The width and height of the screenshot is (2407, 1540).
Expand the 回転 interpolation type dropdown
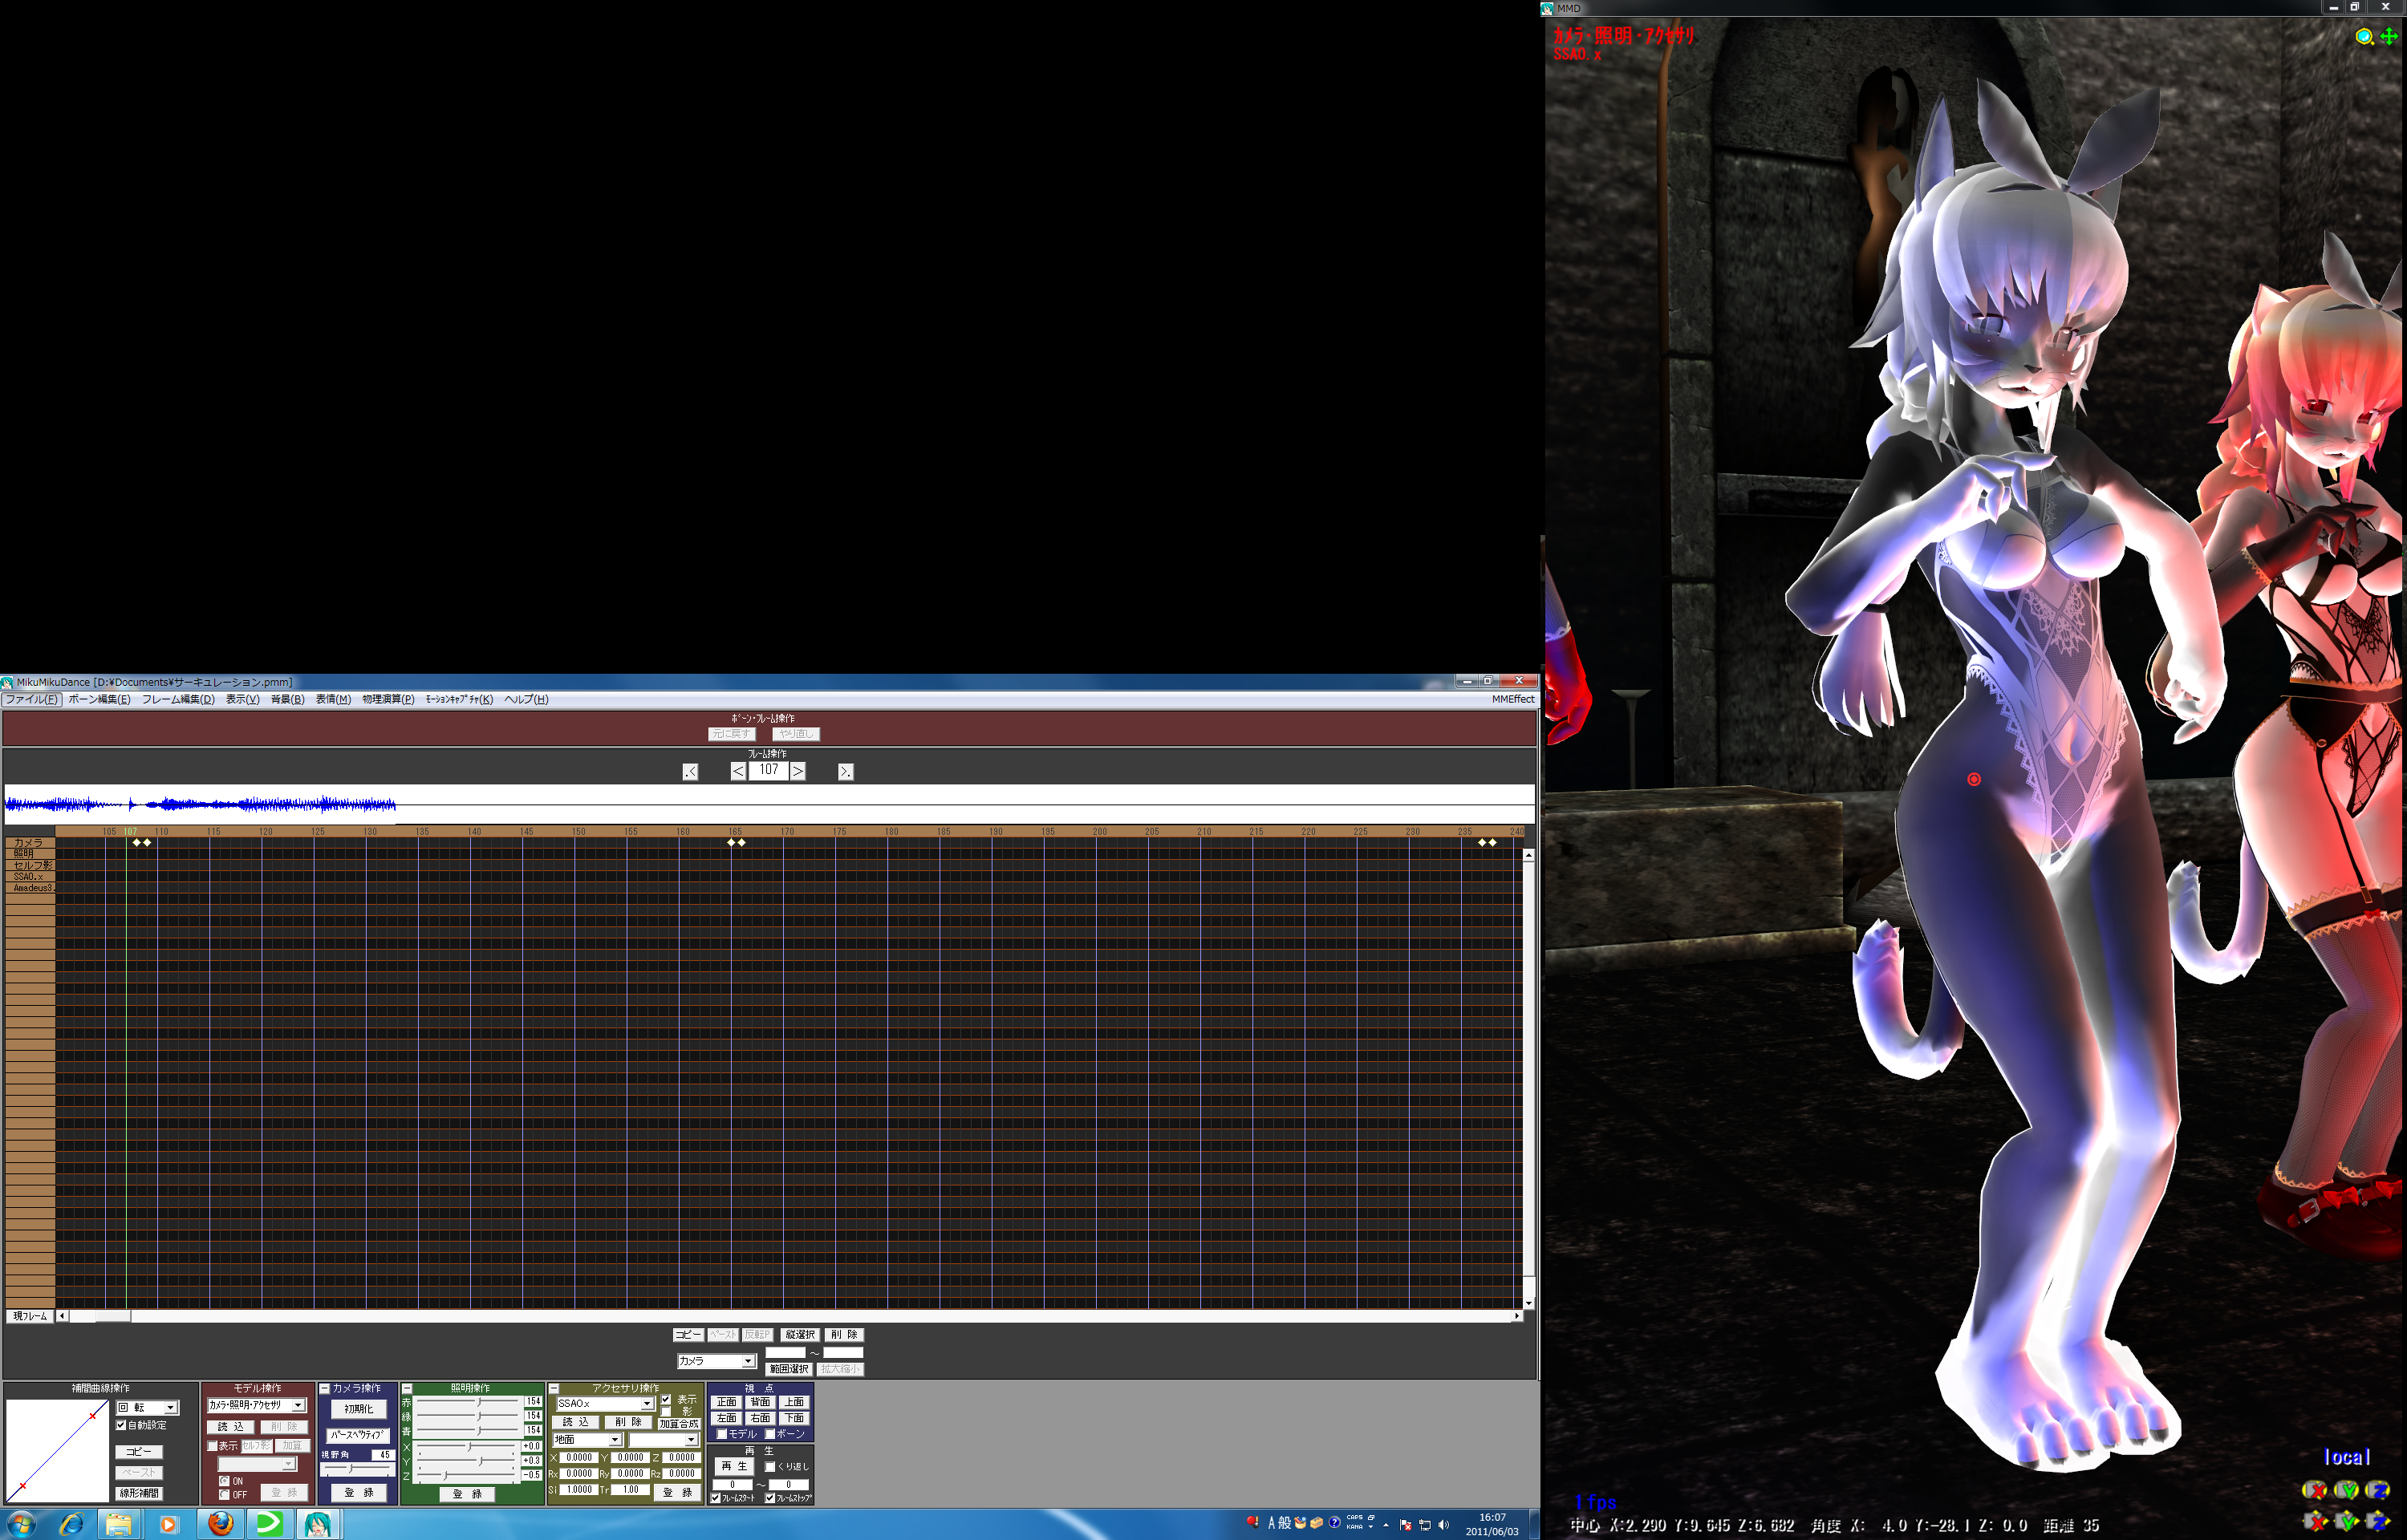click(170, 1407)
